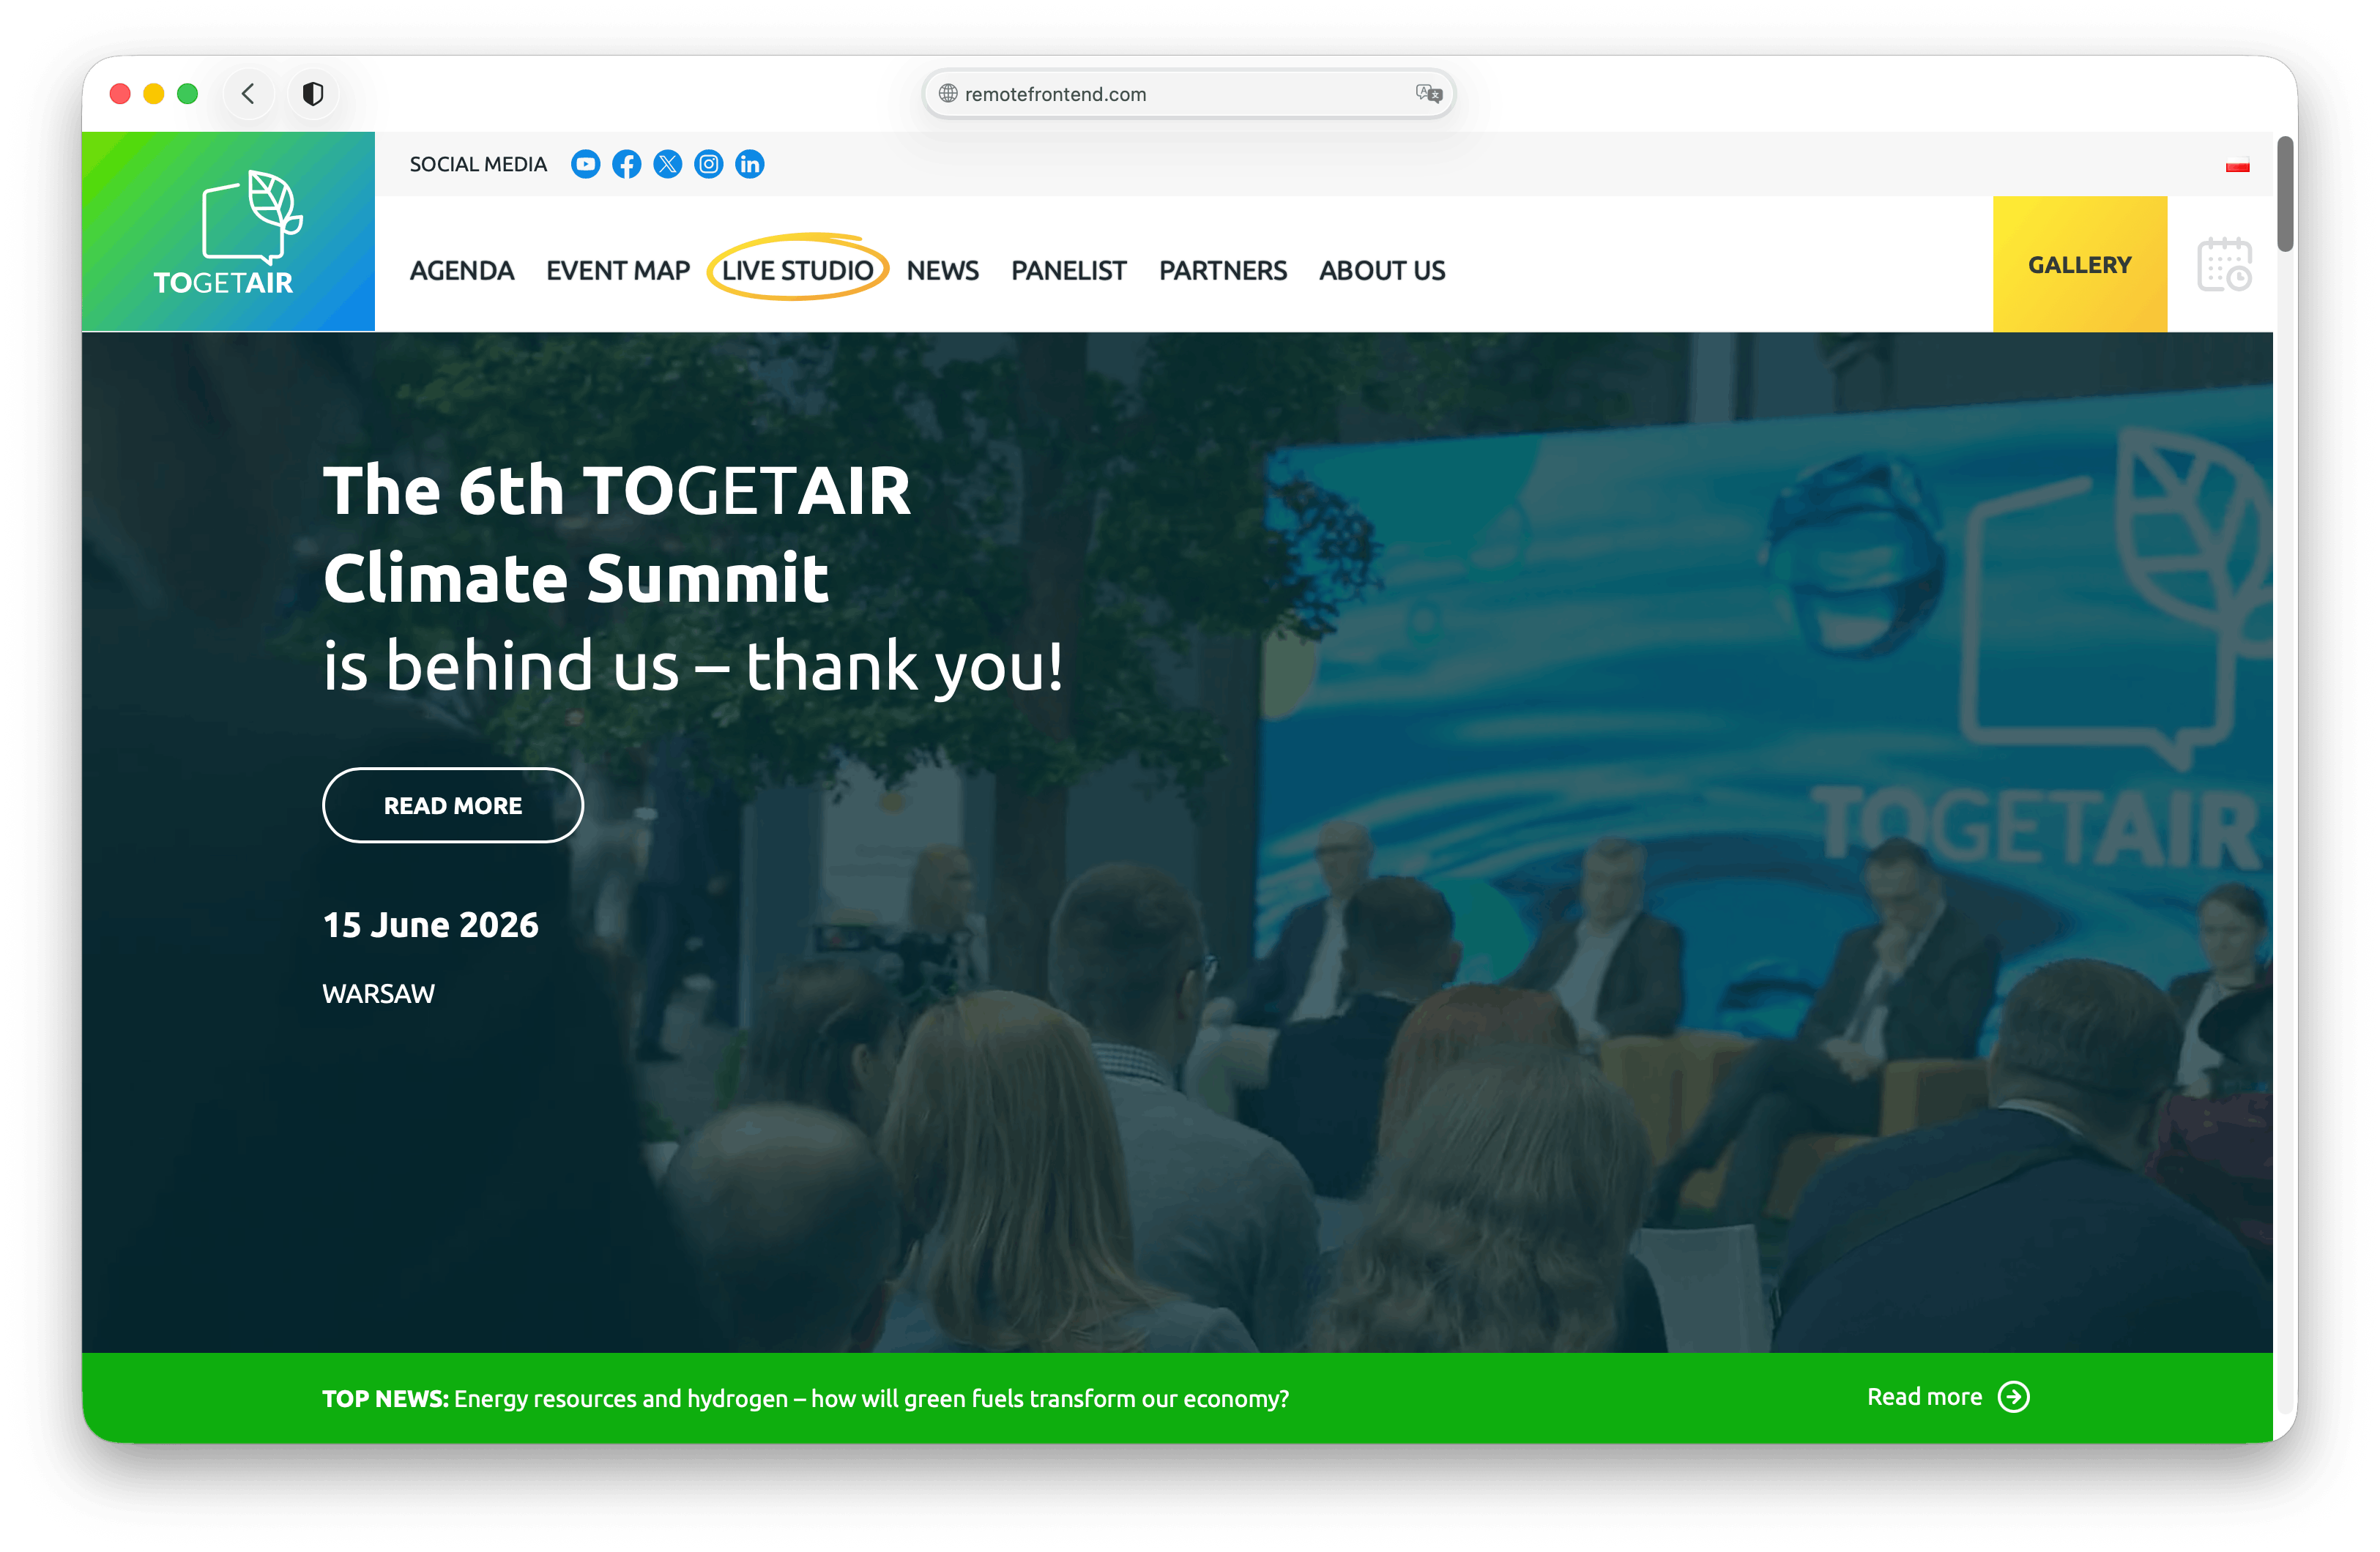
Task: Open the YouTube social media icon
Action: click(x=585, y=164)
